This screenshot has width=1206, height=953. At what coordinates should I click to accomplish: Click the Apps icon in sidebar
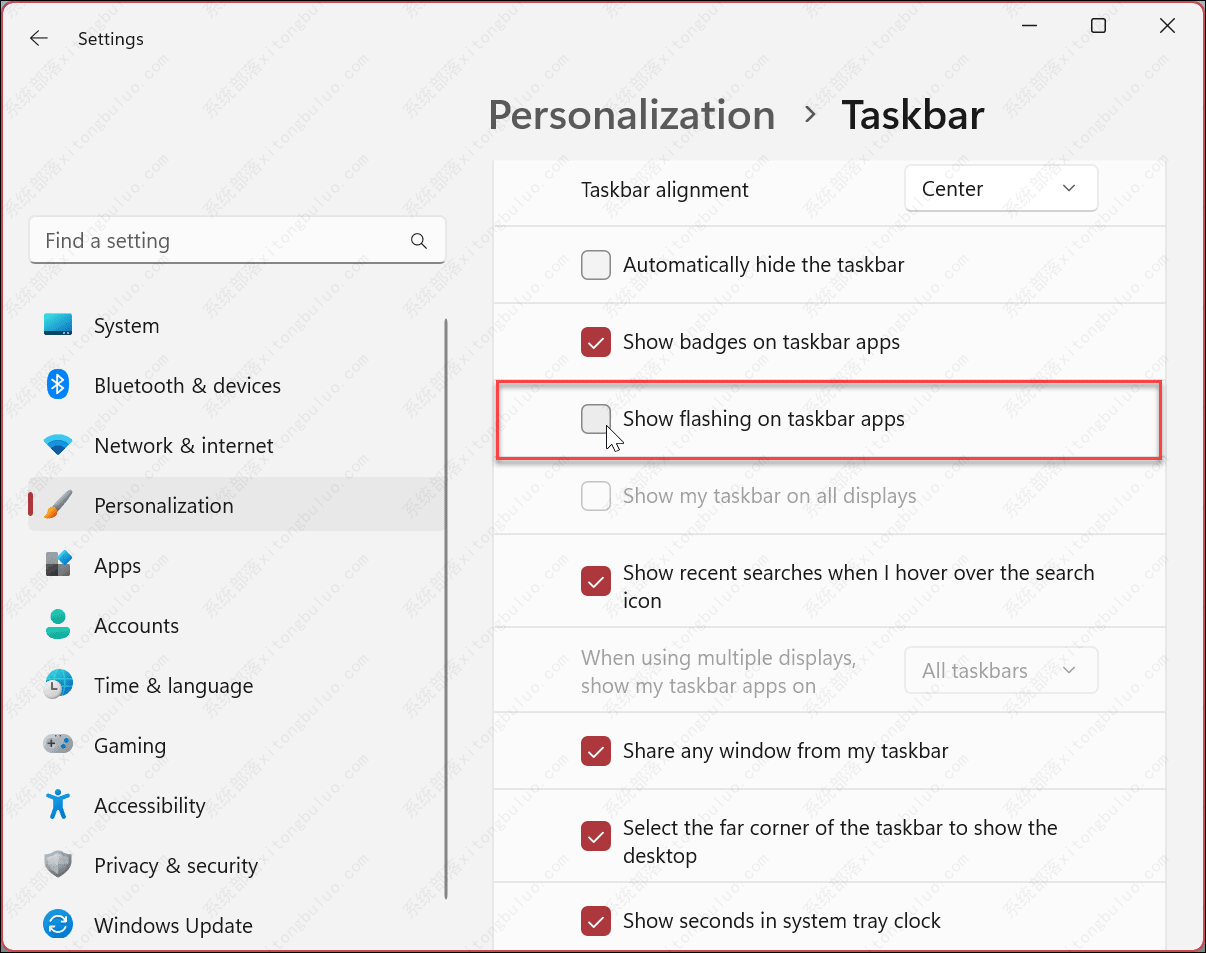pyautogui.click(x=58, y=565)
